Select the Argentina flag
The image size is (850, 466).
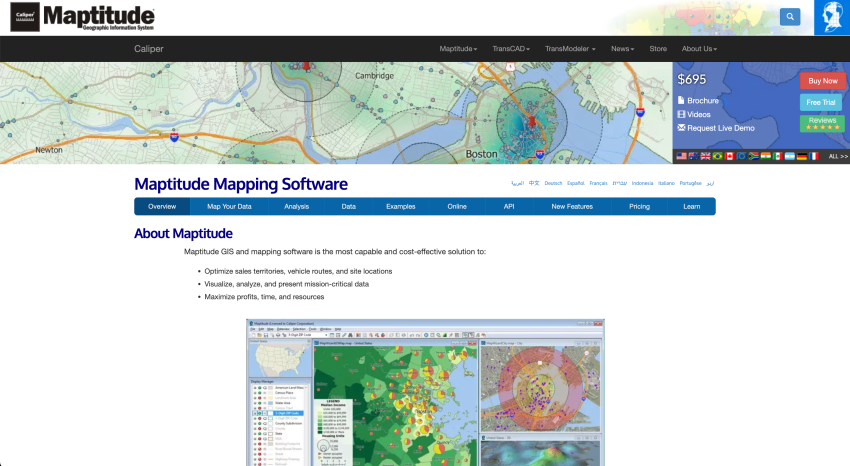790,156
